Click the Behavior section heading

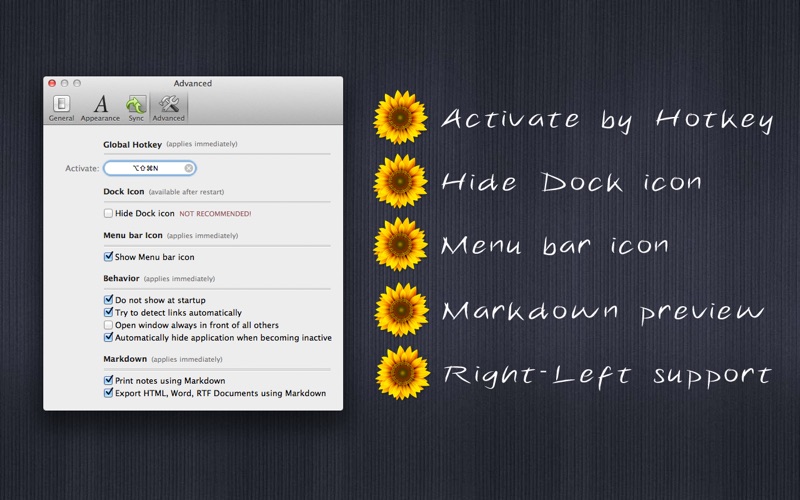coord(121,278)
